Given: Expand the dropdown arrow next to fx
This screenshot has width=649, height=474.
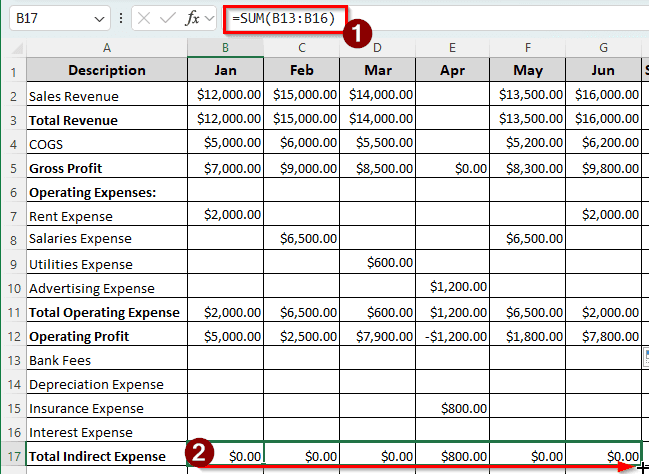Looking at the screenshot, I should [209, 18].
